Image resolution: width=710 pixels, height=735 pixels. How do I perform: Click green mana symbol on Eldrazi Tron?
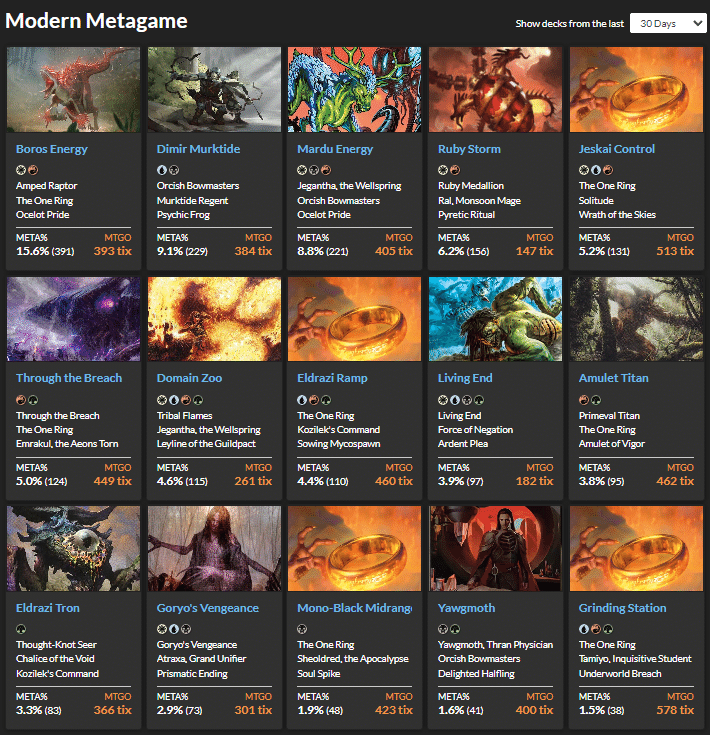(21, 629)
